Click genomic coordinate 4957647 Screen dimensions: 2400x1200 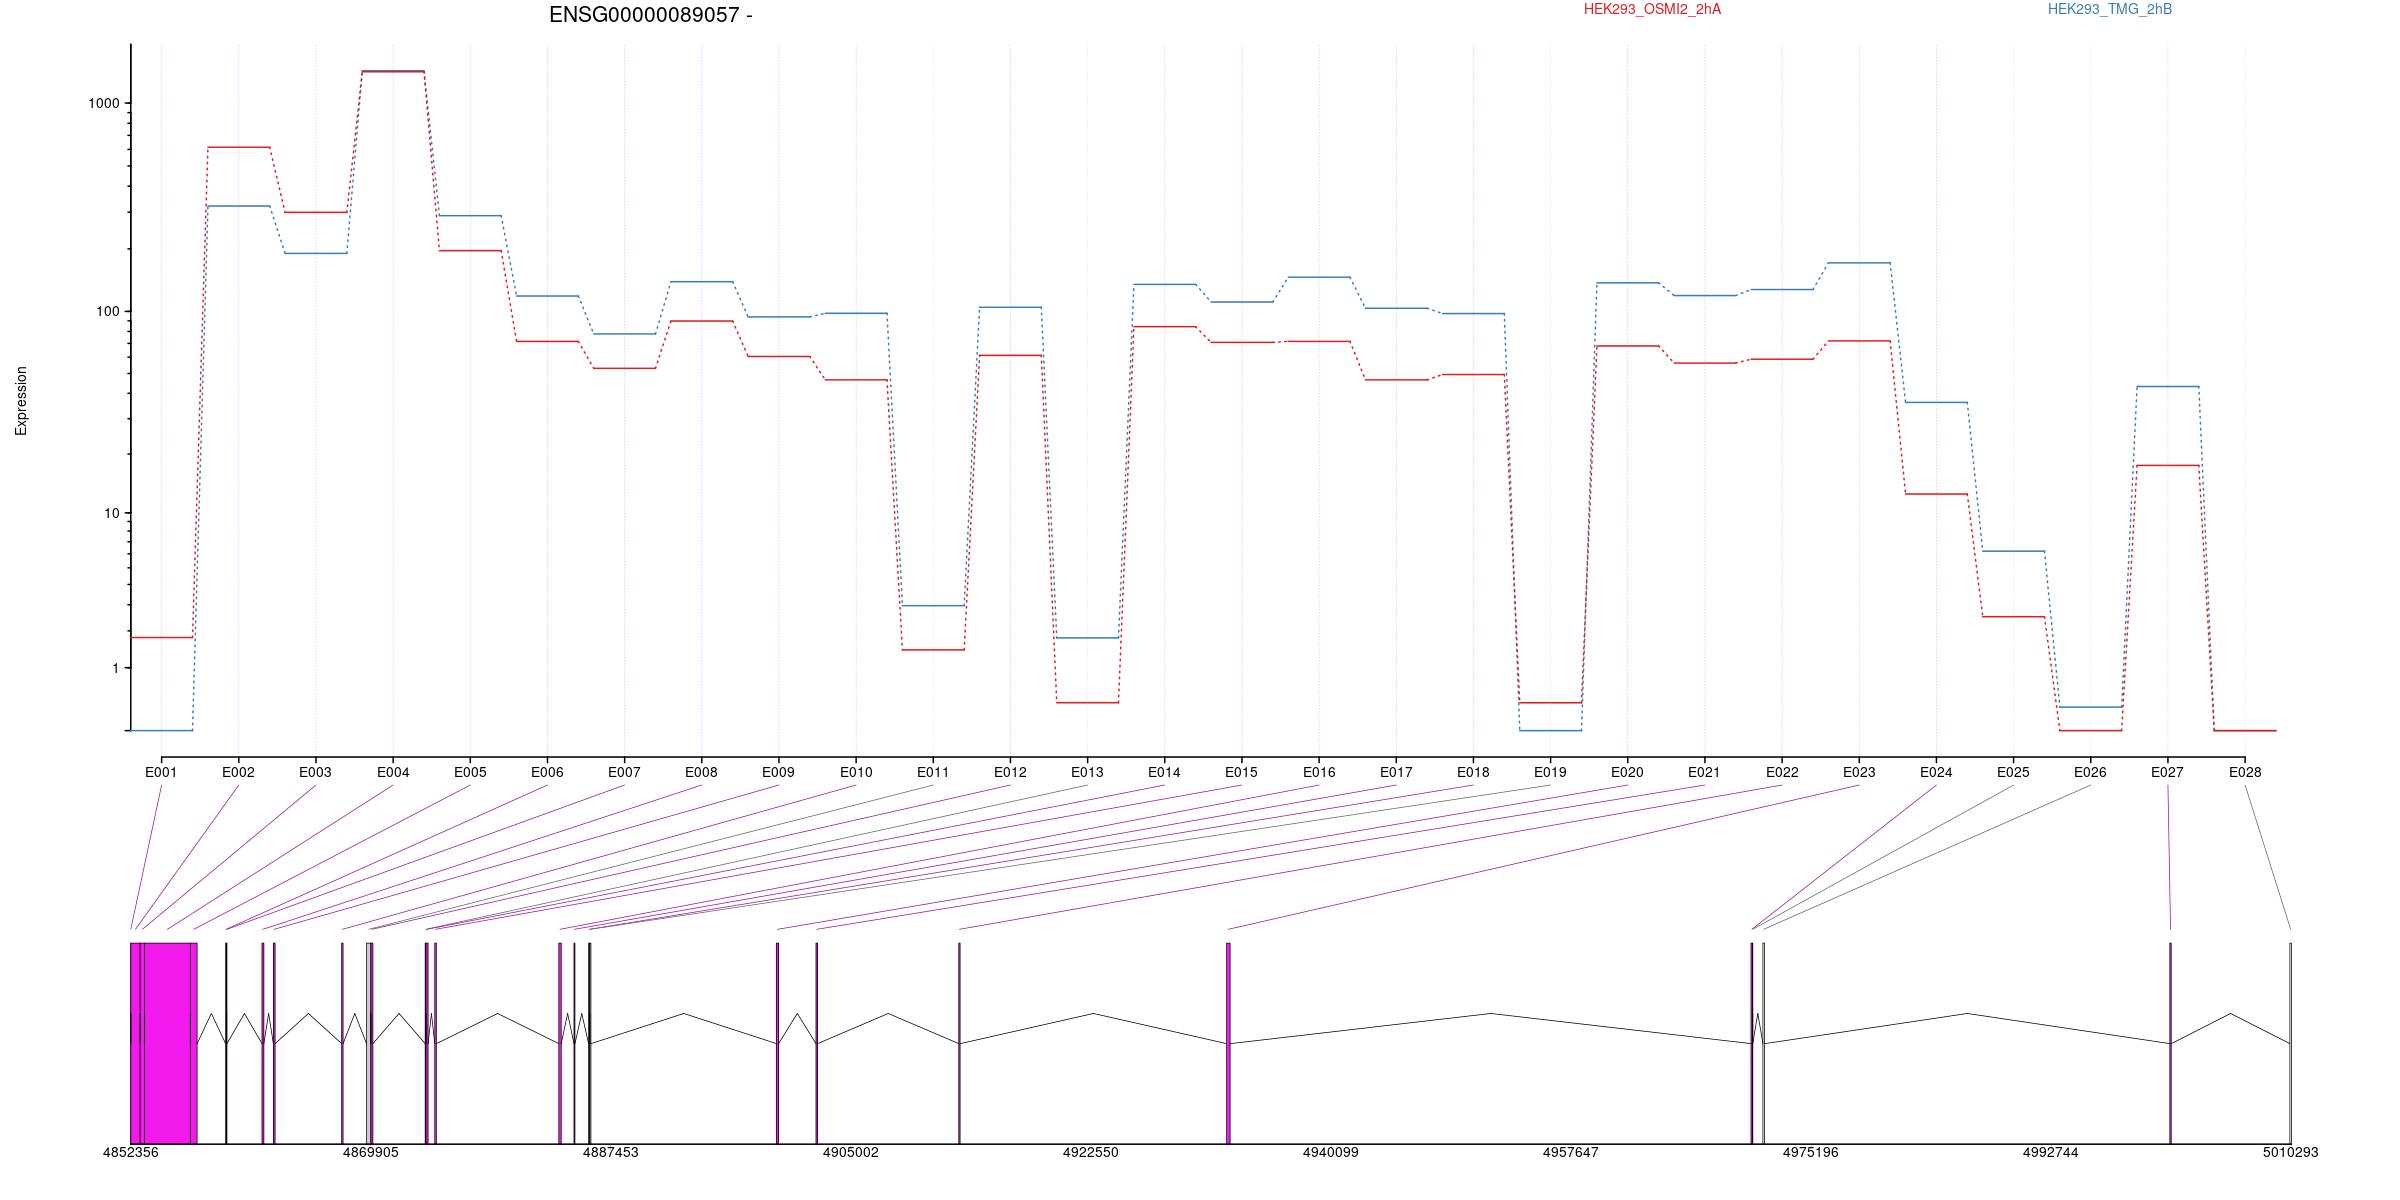tap(1570, 1152)
